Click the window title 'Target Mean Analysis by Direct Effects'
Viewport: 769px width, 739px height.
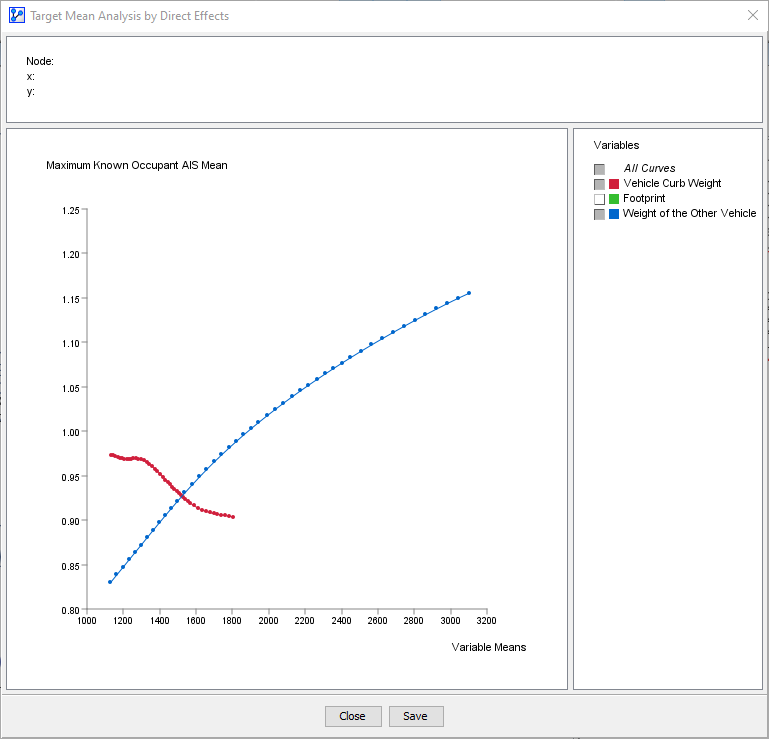(x=129, y=16)
